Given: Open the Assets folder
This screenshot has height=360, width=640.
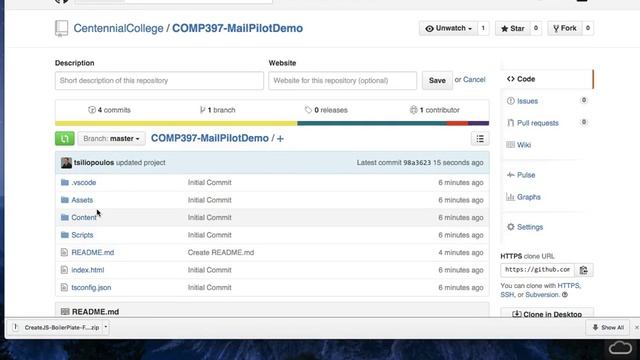Looking at the screenshot, I should [x=82, y=200].
